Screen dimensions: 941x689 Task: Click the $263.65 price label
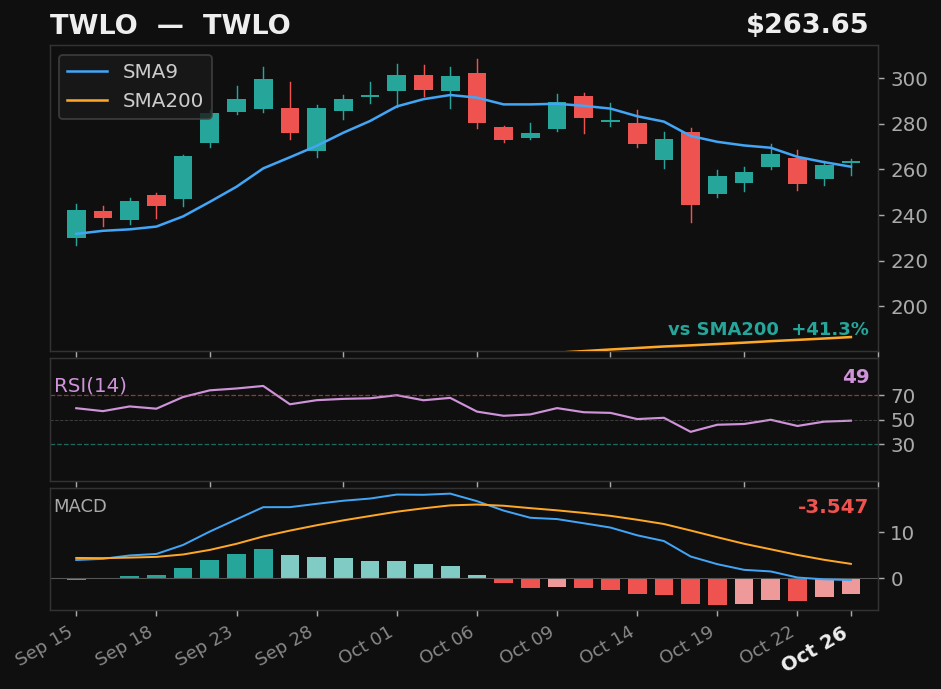807,25
